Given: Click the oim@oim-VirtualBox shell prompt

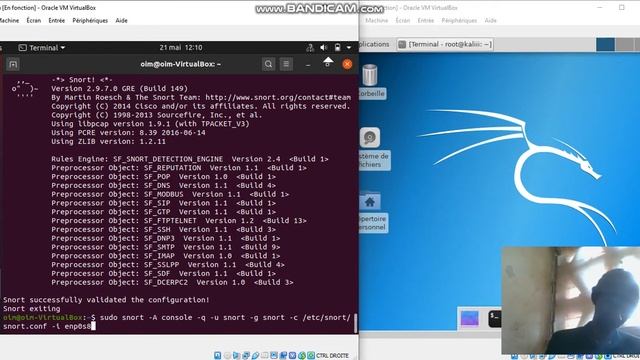Looking at the screenshot, I should (x=49, y=318).
